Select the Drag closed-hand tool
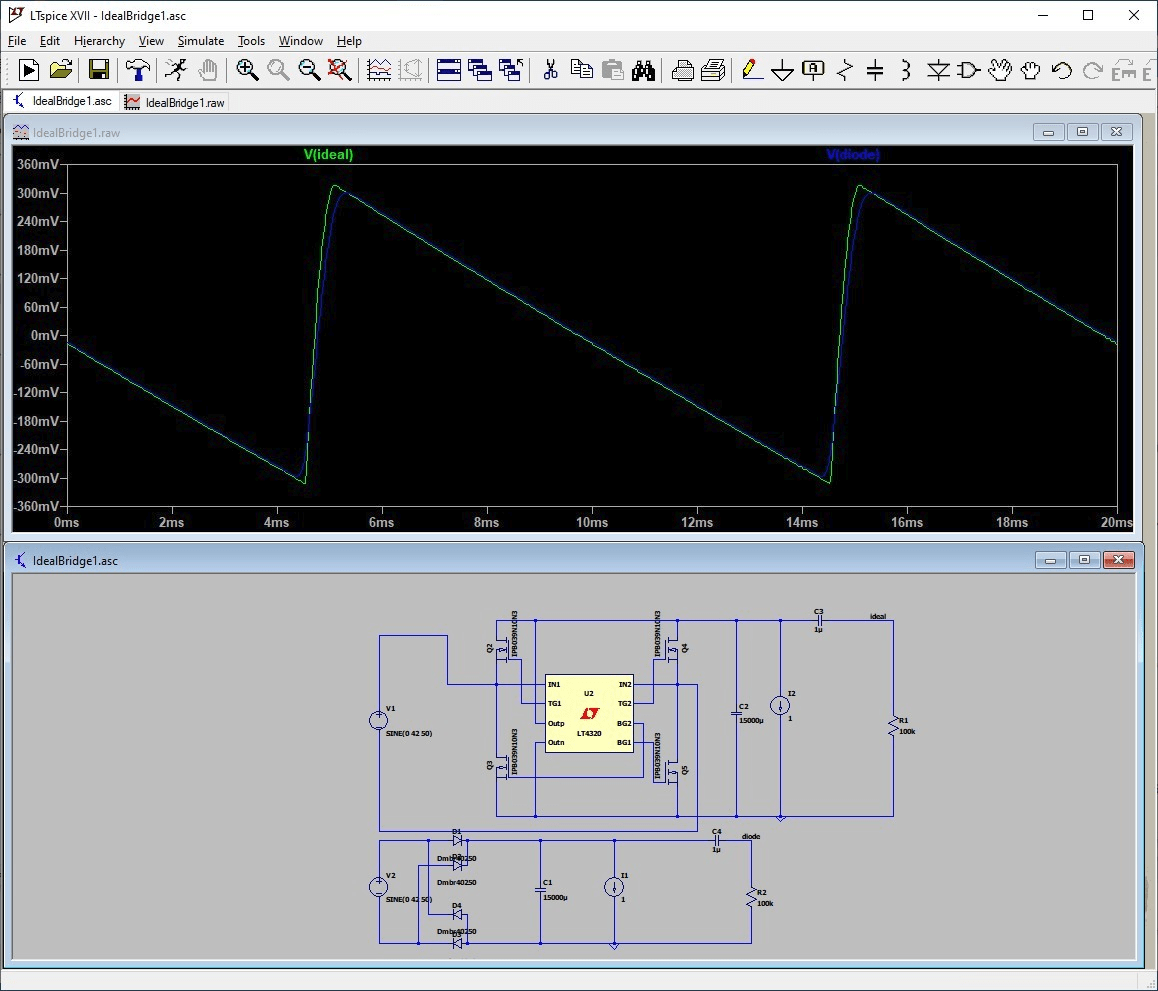Screen dimensions: 1158x991 click(1030, 70)
